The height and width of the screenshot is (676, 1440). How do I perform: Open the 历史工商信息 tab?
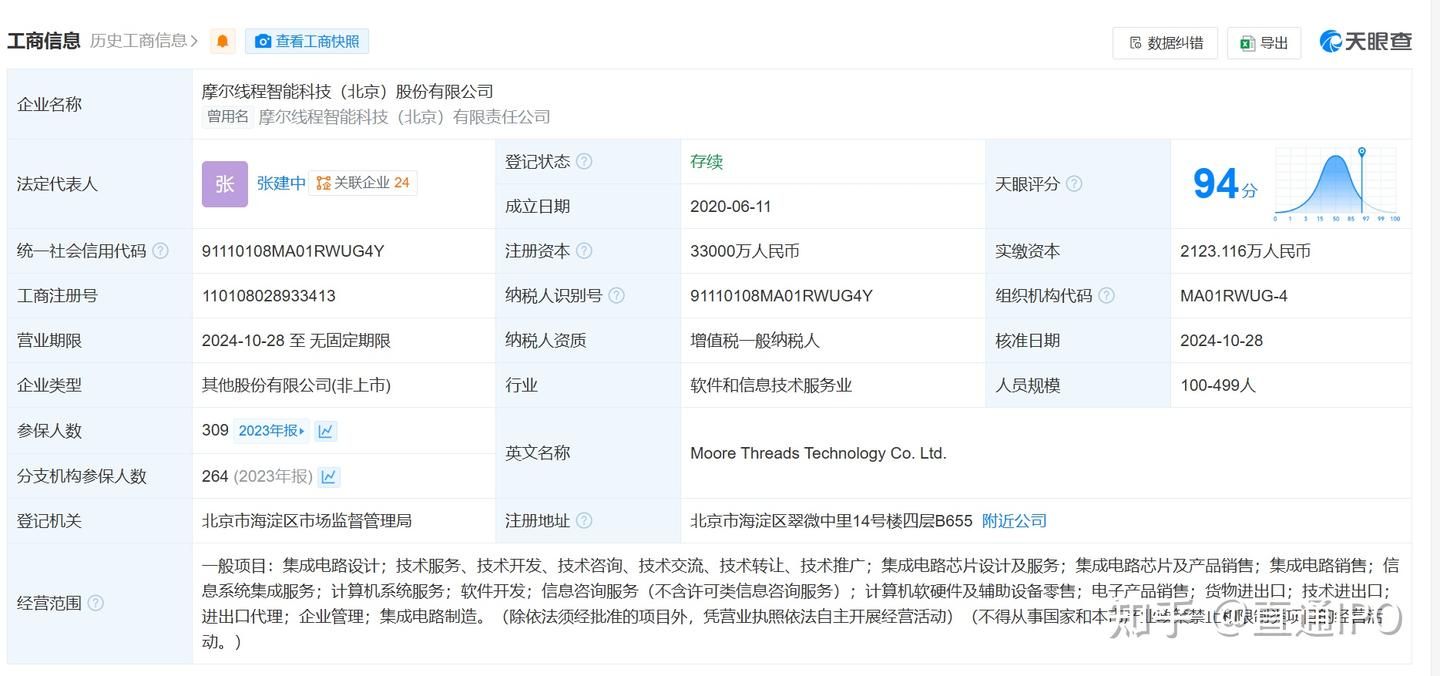135,41
